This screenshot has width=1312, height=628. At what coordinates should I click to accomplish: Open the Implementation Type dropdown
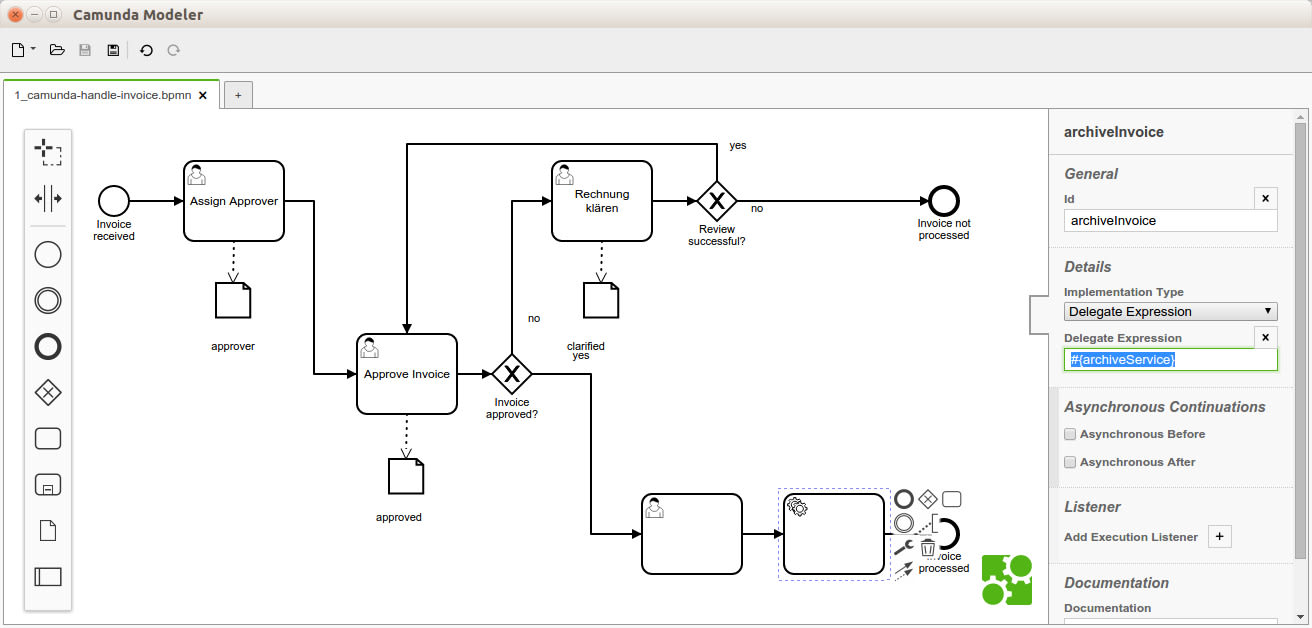tap(1170, 311)
